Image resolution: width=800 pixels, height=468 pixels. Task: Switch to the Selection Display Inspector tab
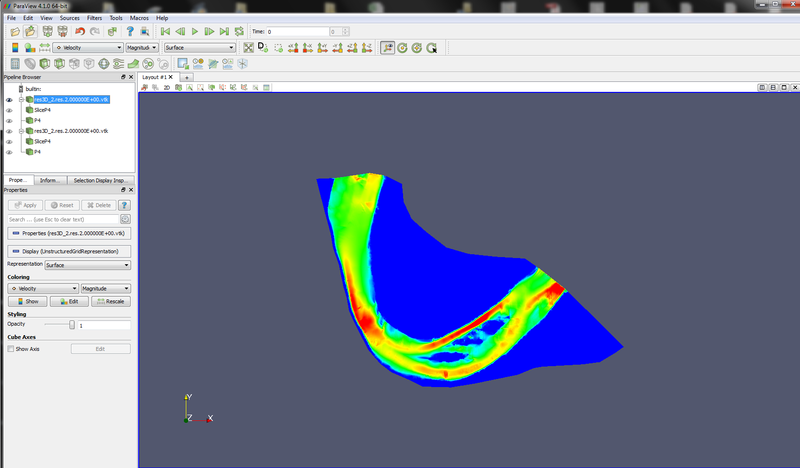pyautogui.click(x=103, y=180)
